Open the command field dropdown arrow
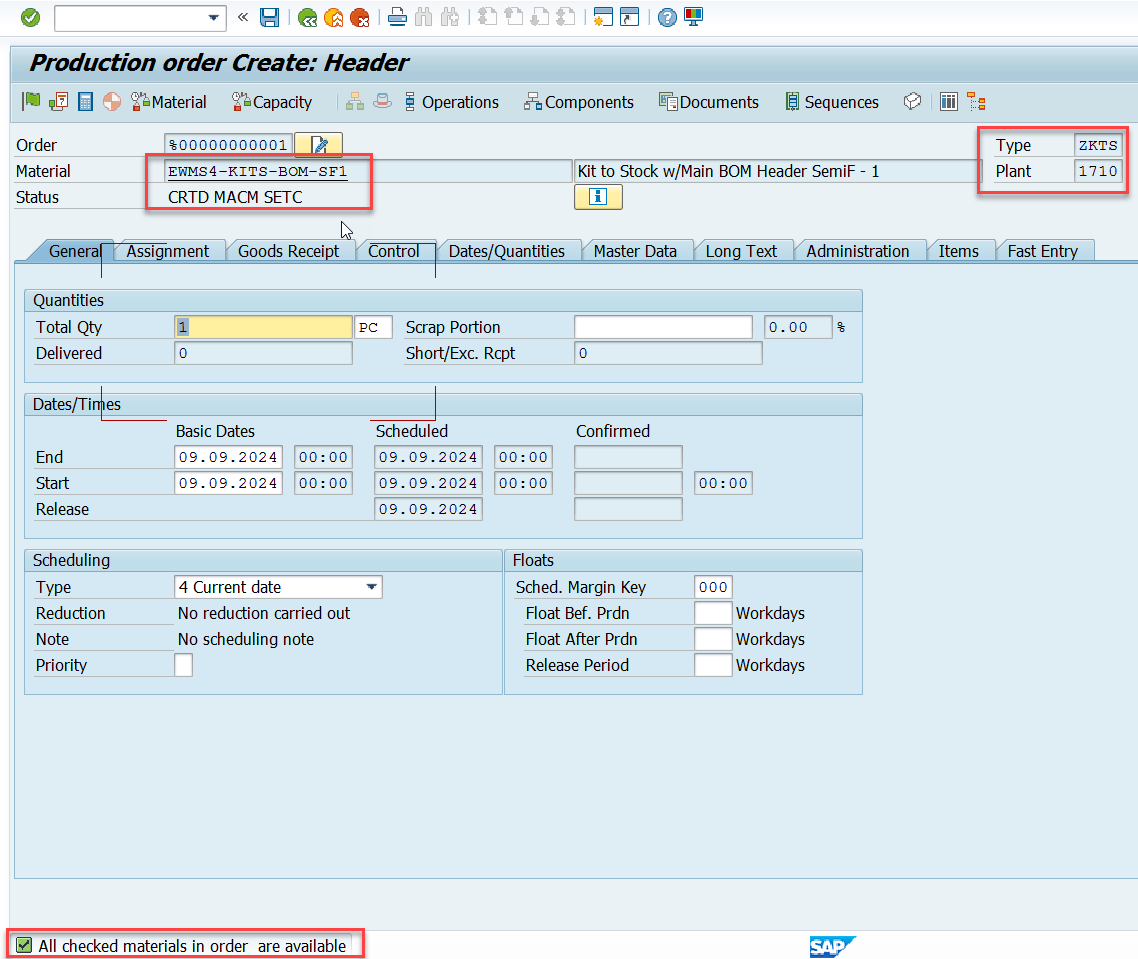The width and height of the screenshot is (1138, 959). point(213,18)
